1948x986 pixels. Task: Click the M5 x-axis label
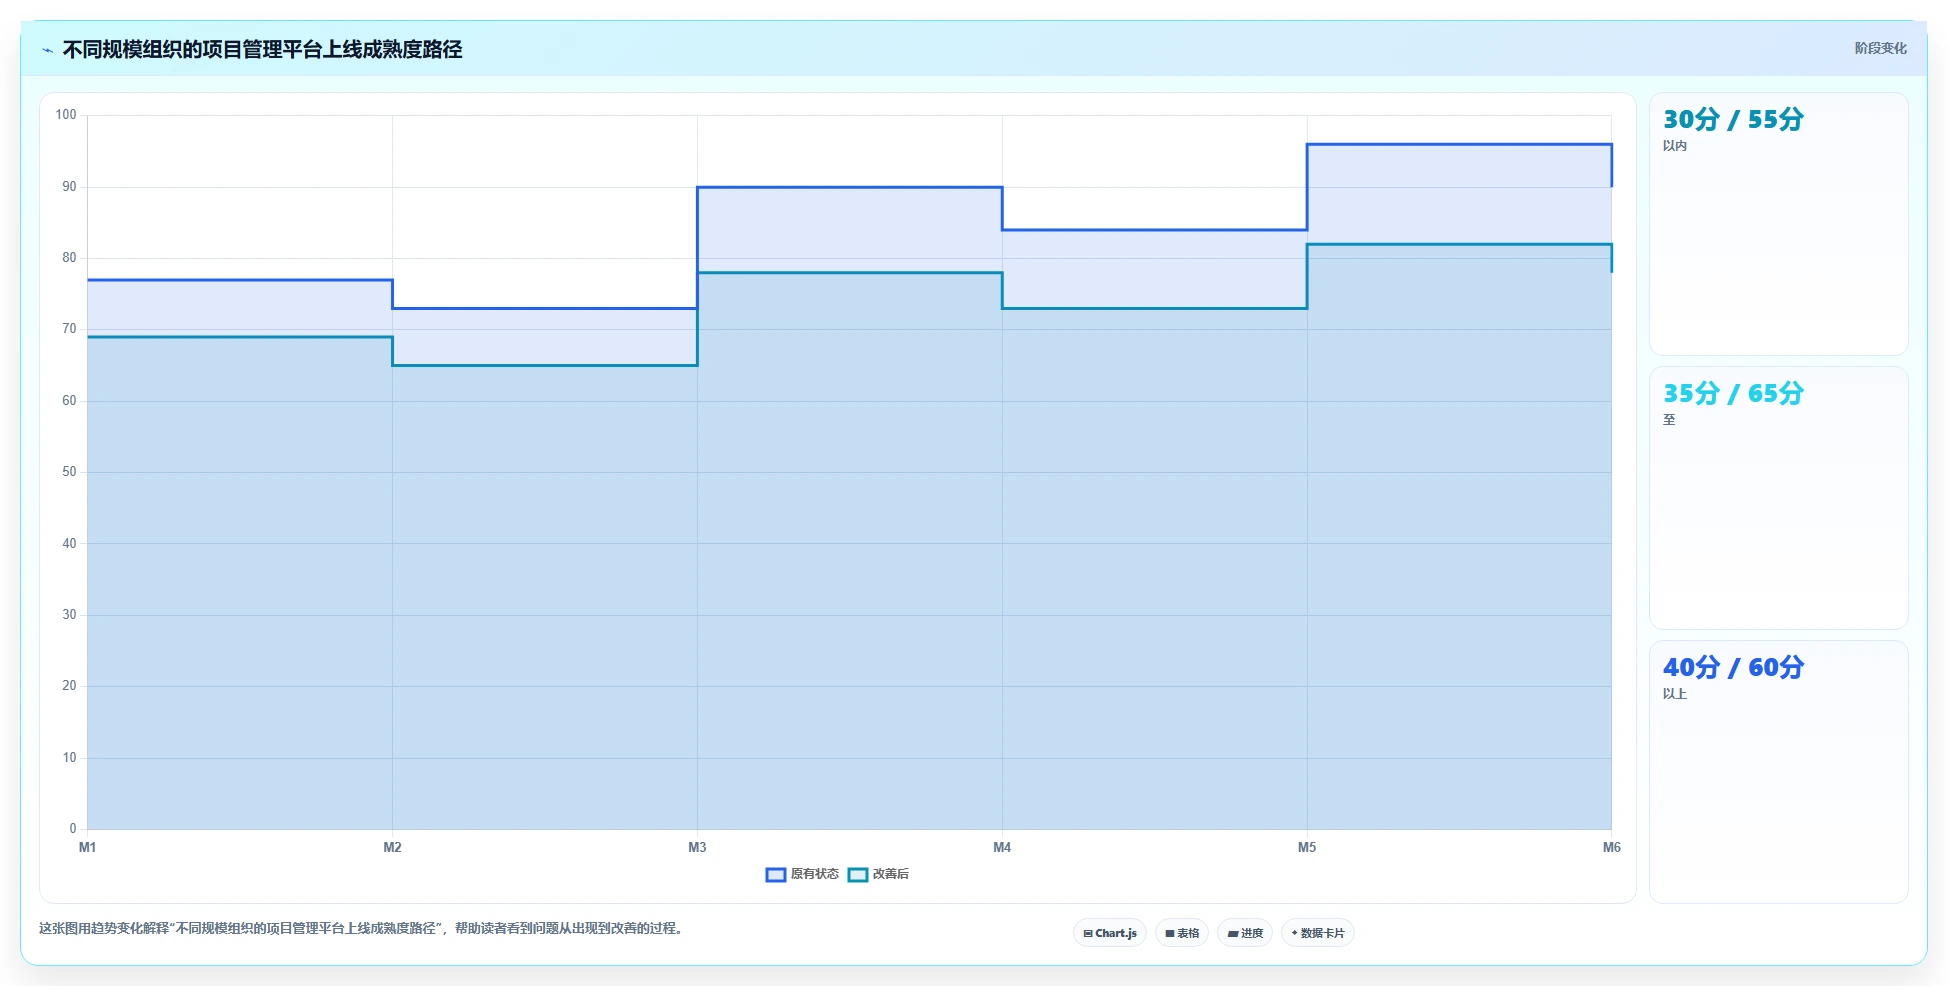pyautogui.click(x=1307, y=847)
